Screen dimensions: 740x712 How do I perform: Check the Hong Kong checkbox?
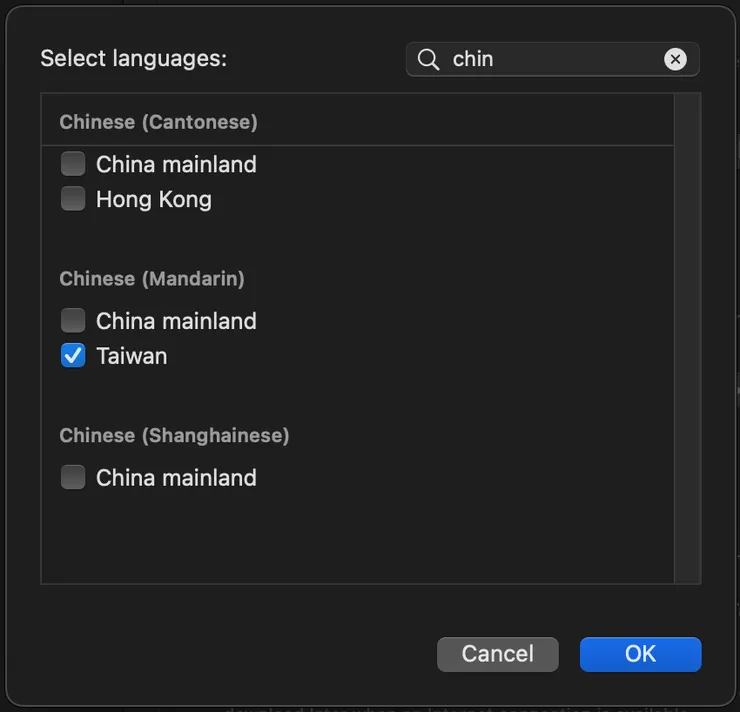click(x=73, y=199)
